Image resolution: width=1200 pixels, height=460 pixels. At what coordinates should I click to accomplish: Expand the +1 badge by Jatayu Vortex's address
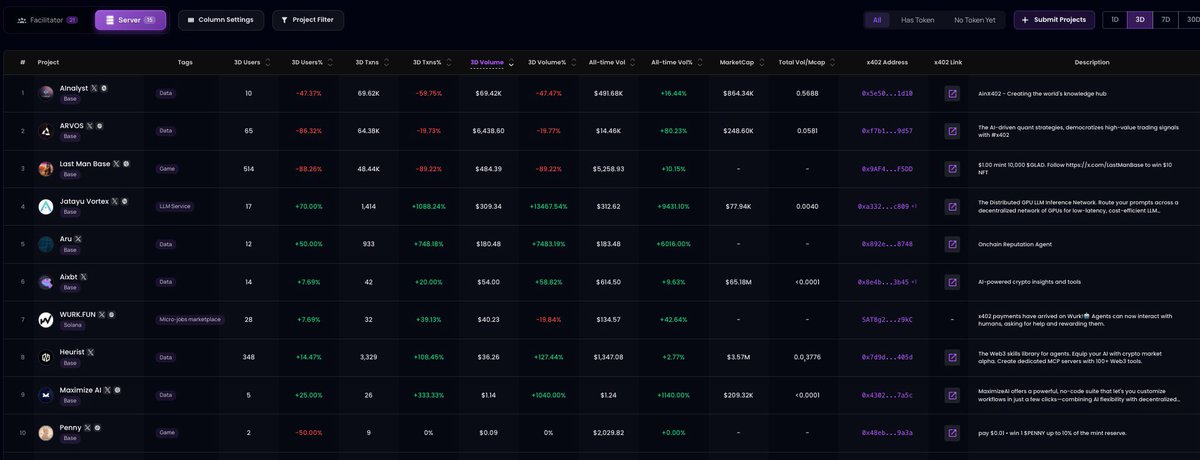click(x=914, y=206)
